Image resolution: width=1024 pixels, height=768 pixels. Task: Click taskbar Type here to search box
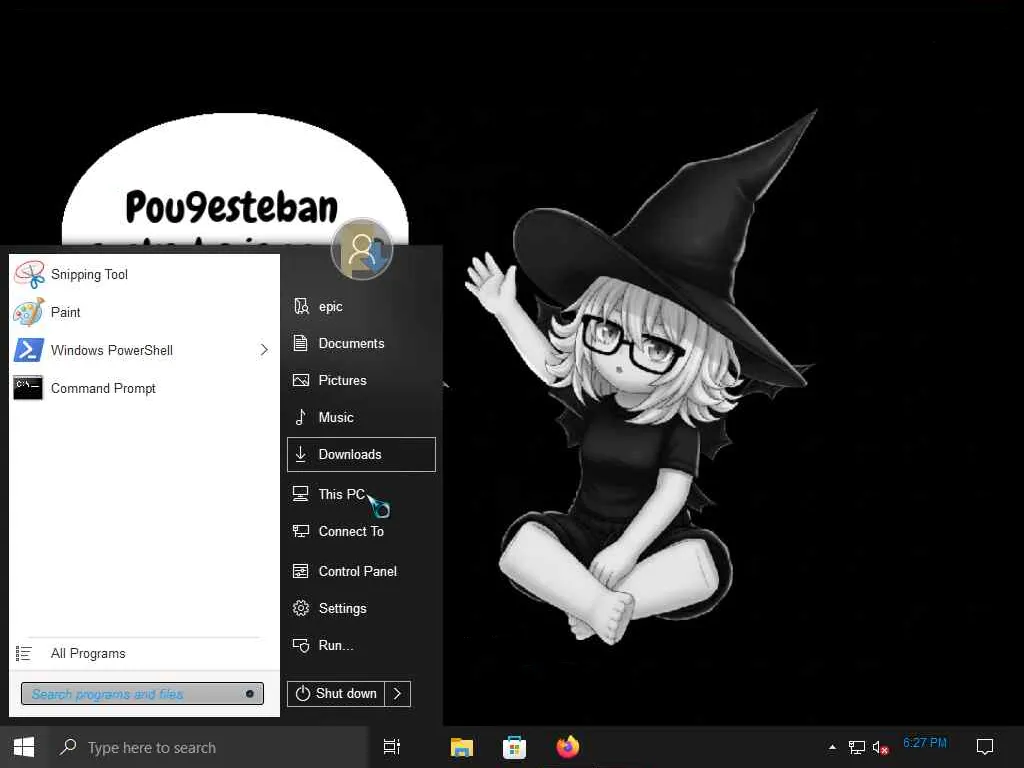(208, 747)
